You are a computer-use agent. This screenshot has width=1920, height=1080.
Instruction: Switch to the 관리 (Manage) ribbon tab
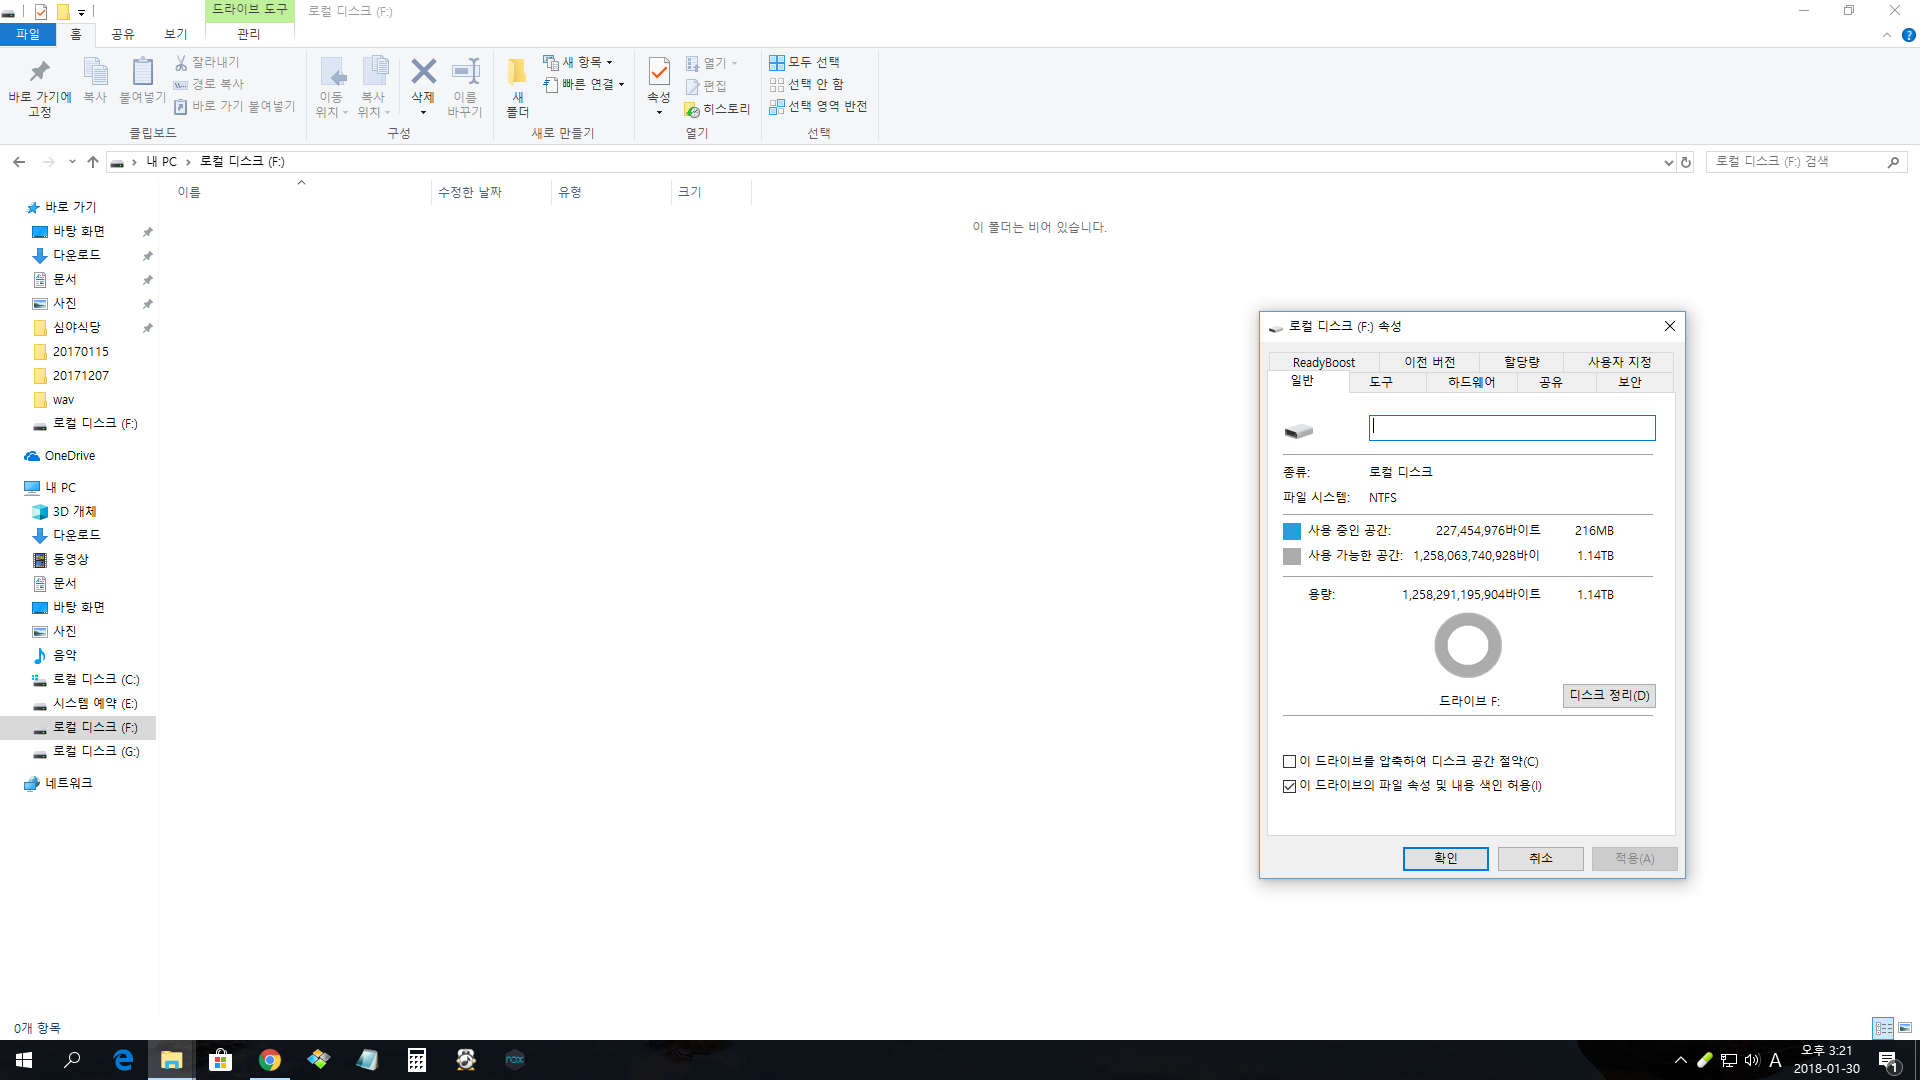[x=248, y=34]
